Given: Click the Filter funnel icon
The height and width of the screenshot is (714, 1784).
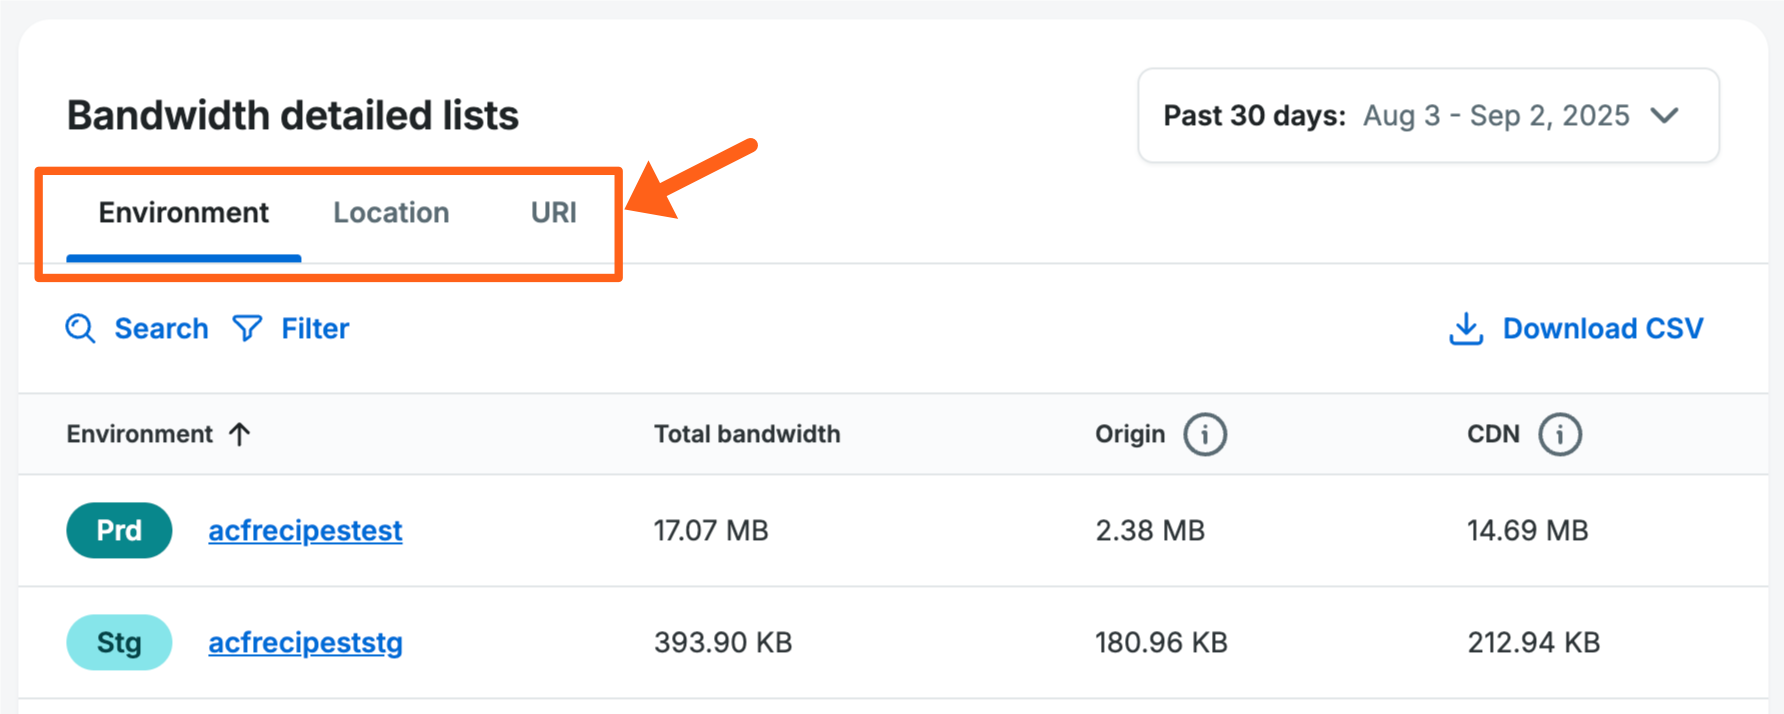Looking at the screenshot, I should coord(247,328).
